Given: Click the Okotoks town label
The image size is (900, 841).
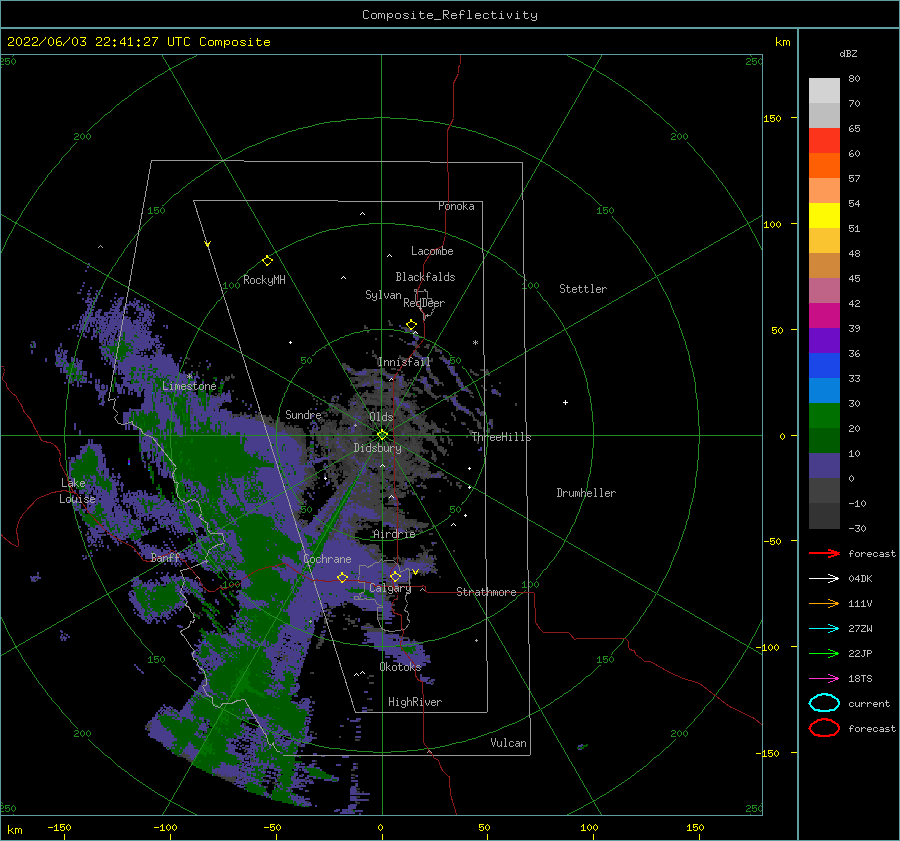Looking at the screenshot, I should (400, 667).
